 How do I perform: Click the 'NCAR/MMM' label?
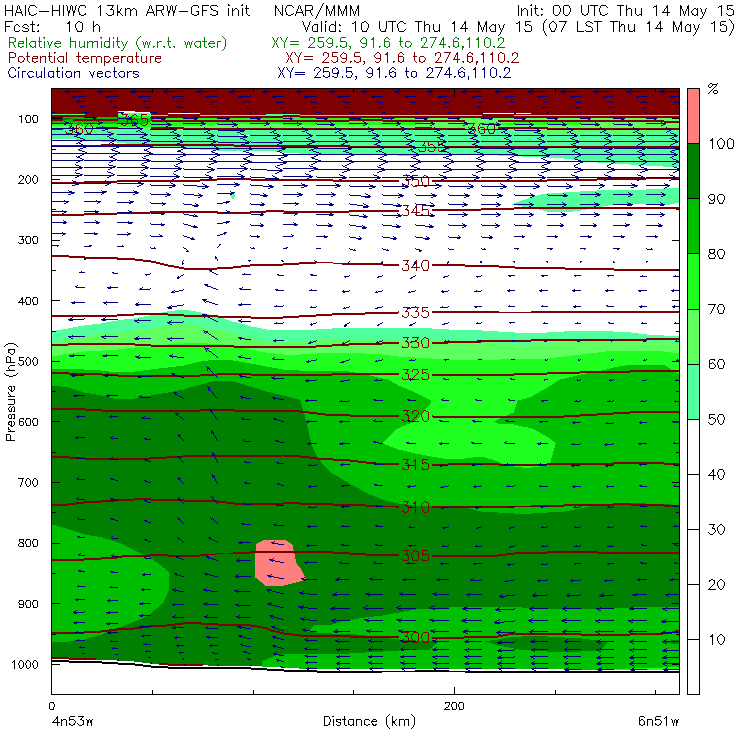tap(317, 10)
